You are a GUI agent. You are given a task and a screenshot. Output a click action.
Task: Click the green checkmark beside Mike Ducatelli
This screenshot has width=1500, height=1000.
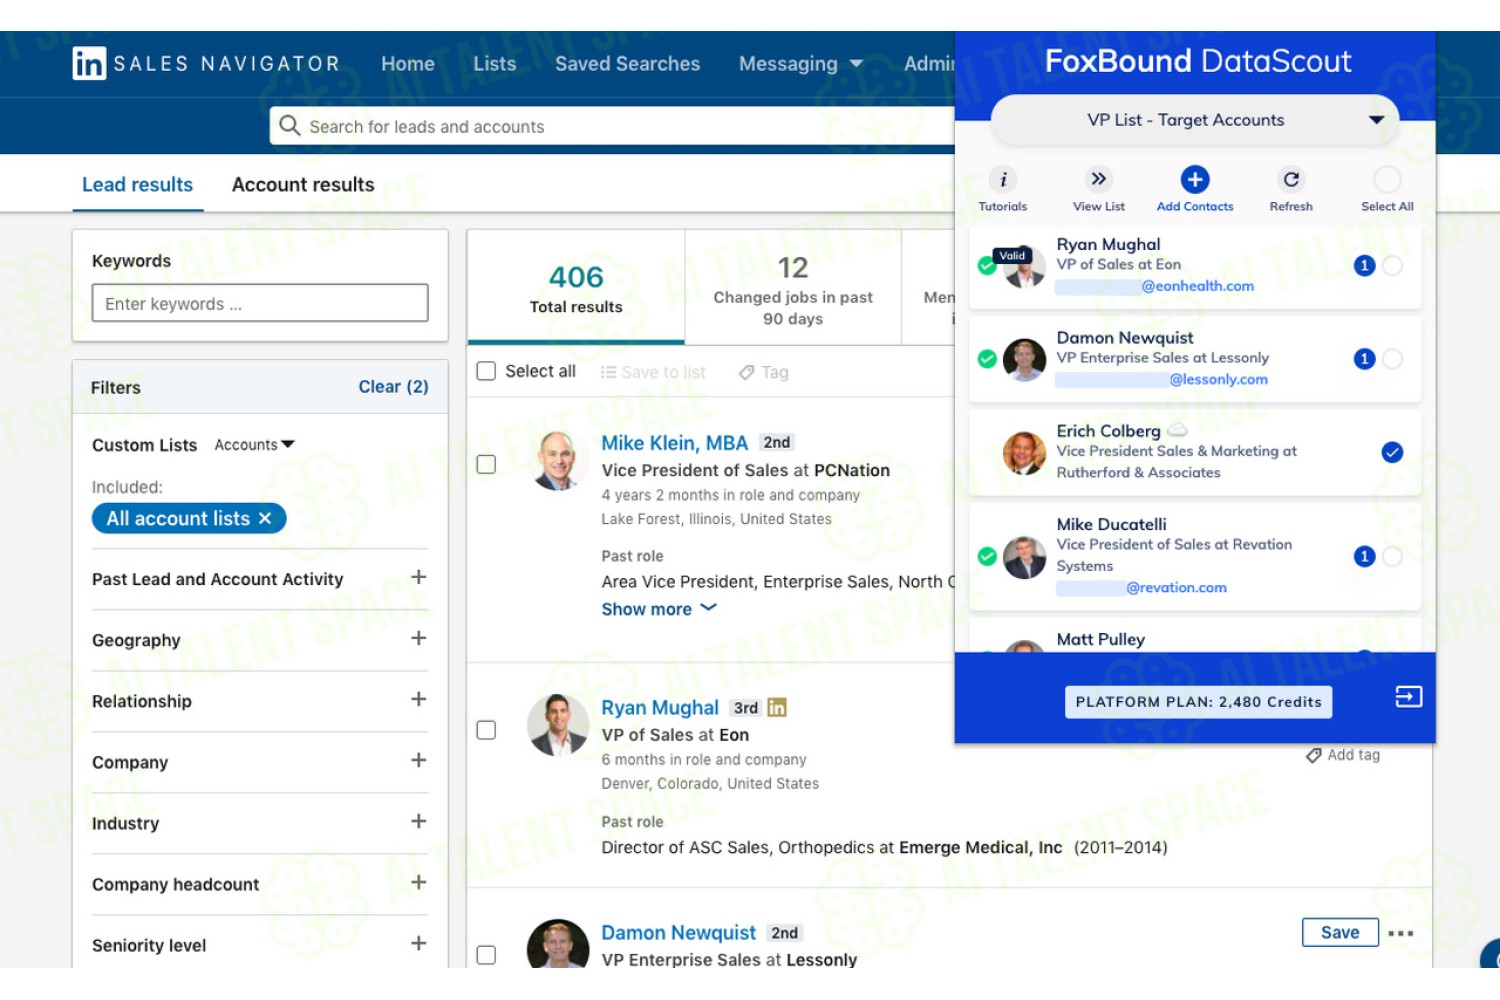(x=987, y=557)
